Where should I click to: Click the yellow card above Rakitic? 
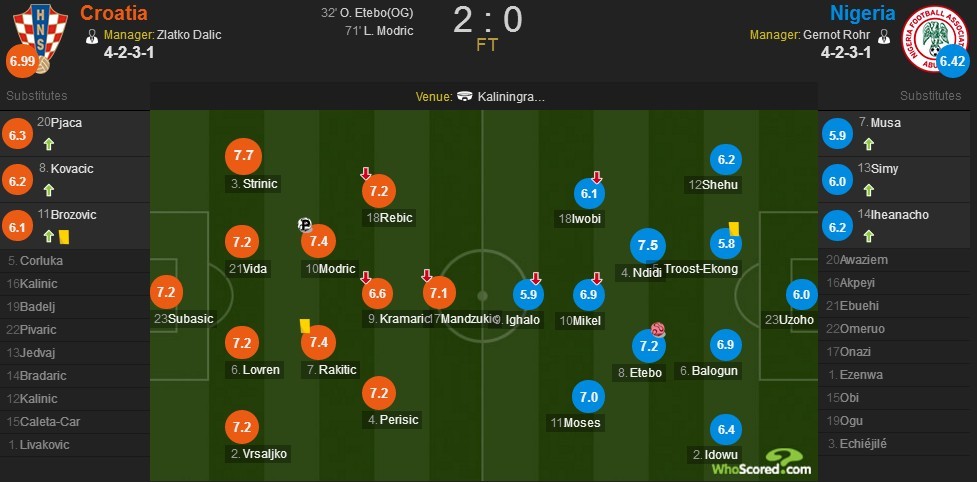point(302,324)
